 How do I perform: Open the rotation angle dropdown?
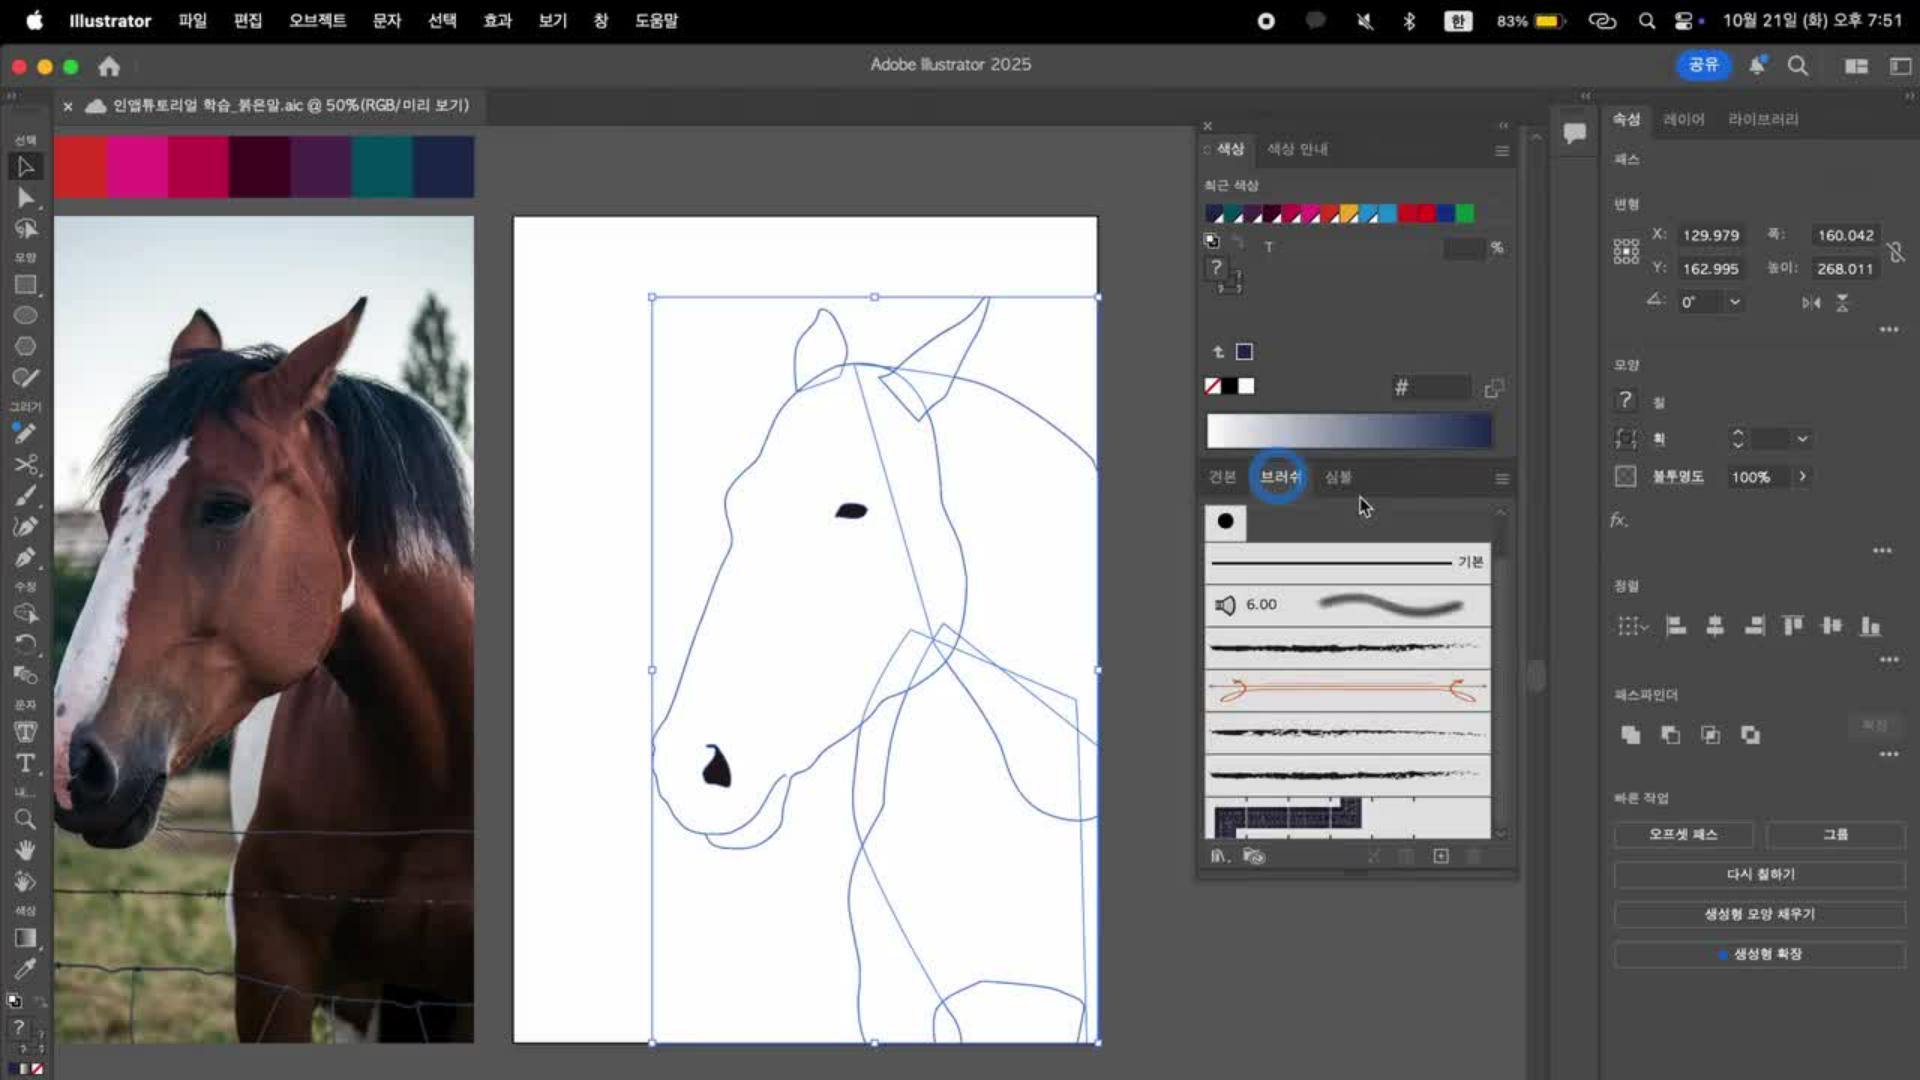click(1735, 302)
